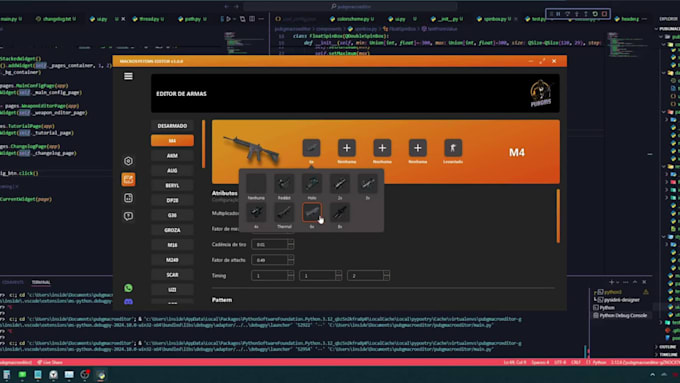Viewport: 680px width, 383px height.
Task: Select AKM in the weapon list
Action: pyautogui.click(x=172, y=155)
